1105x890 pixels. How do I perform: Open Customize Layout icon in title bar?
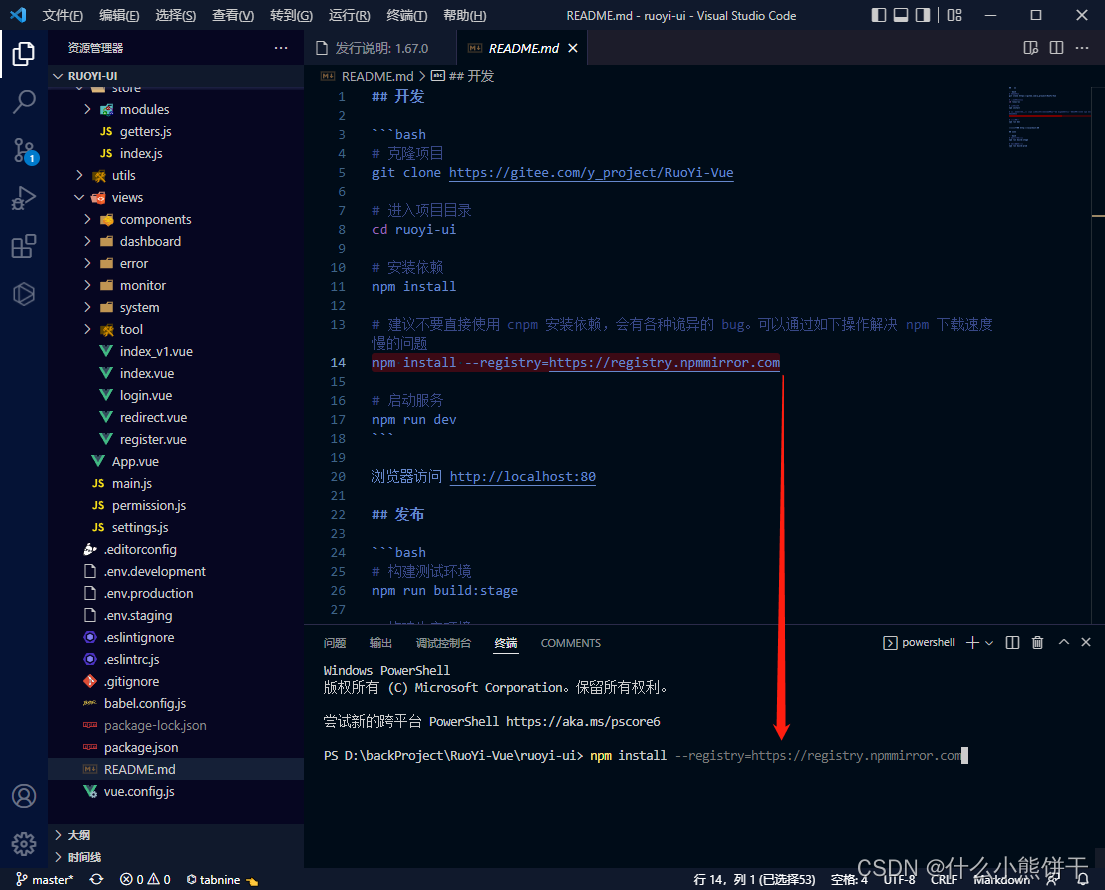(954, 15)
